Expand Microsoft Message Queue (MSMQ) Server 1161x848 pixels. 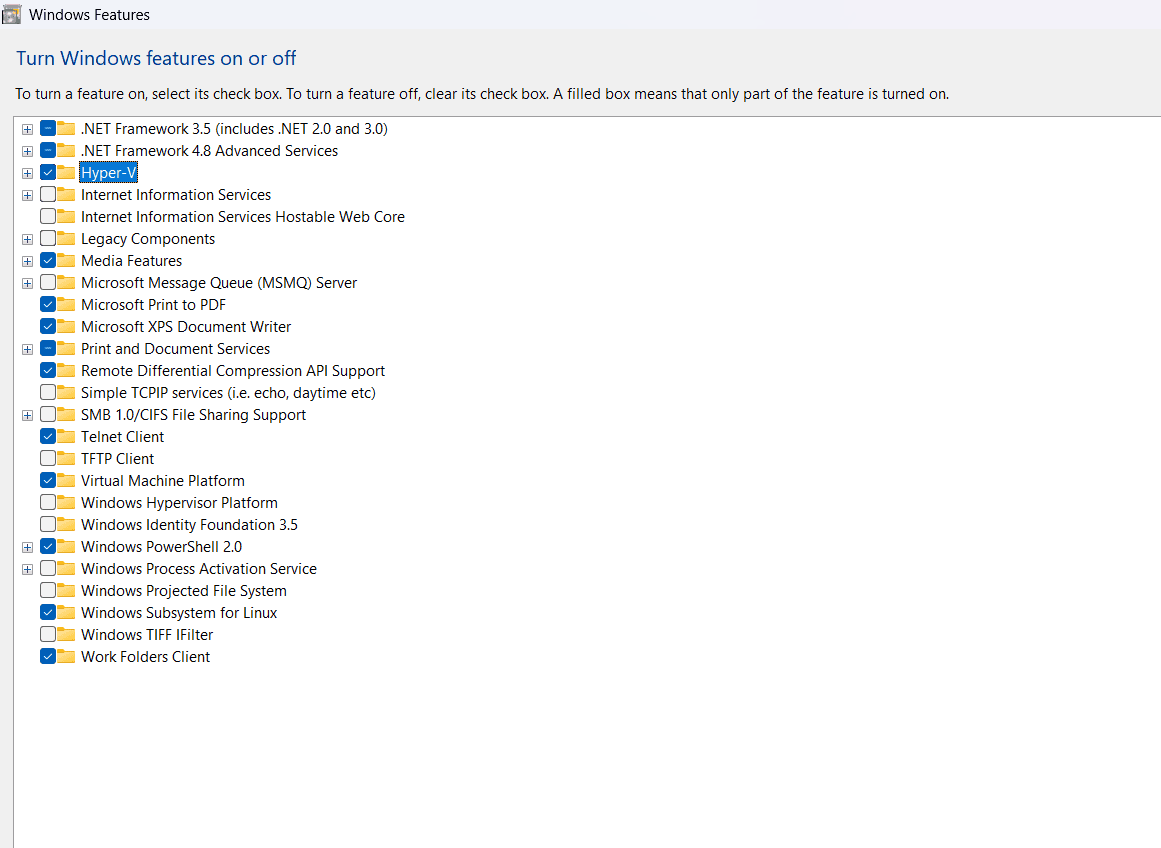27,284
